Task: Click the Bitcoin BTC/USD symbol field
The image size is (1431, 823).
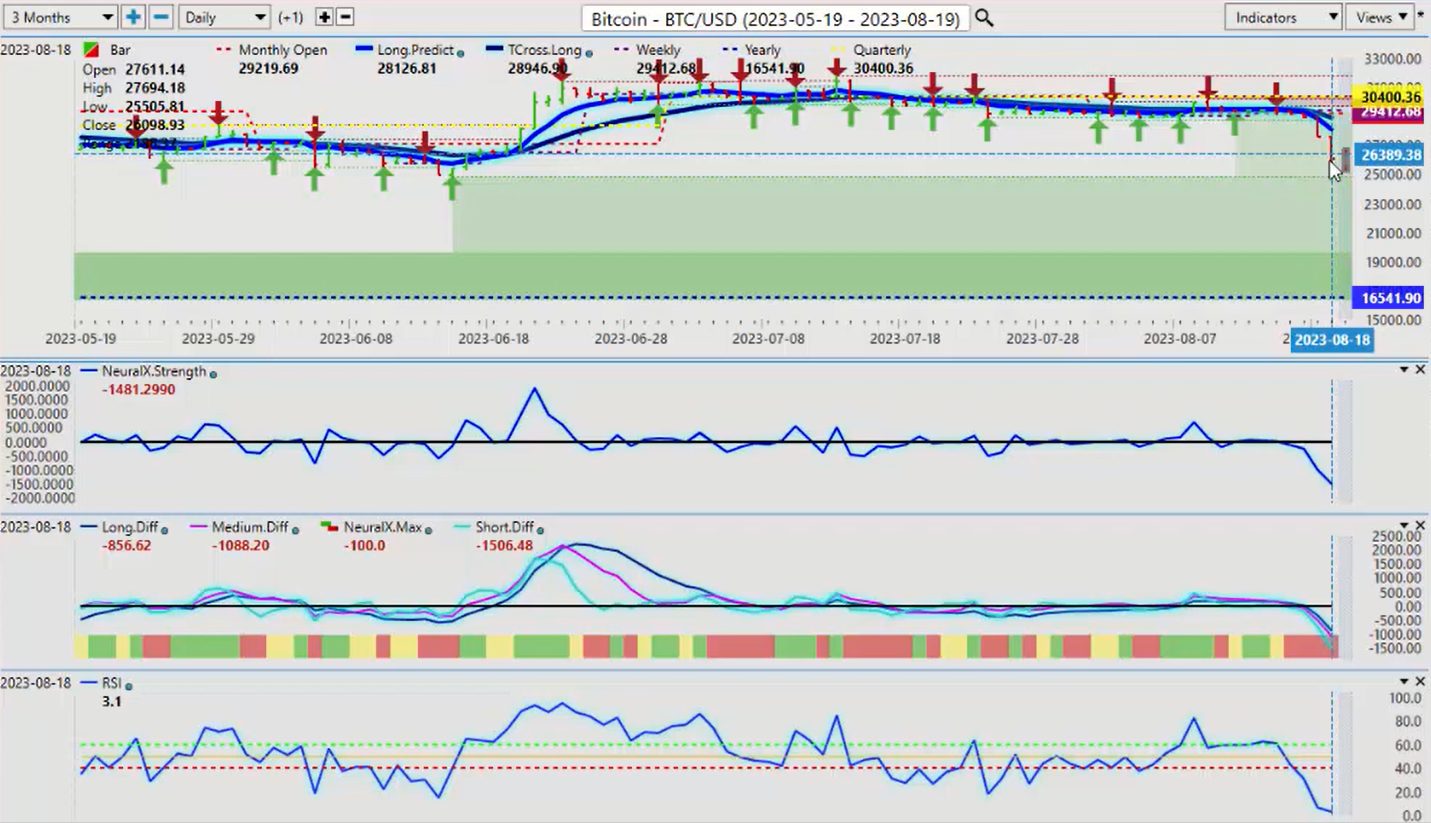Action: (x=775, y=18)
